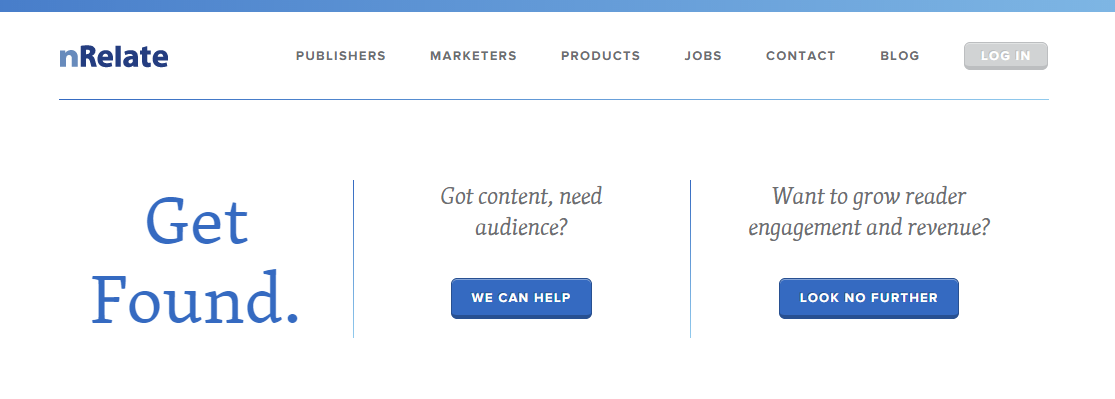Click the "Want to grow reader" text line
This screenshot has height=399, width=1115.
click(869, 196)
